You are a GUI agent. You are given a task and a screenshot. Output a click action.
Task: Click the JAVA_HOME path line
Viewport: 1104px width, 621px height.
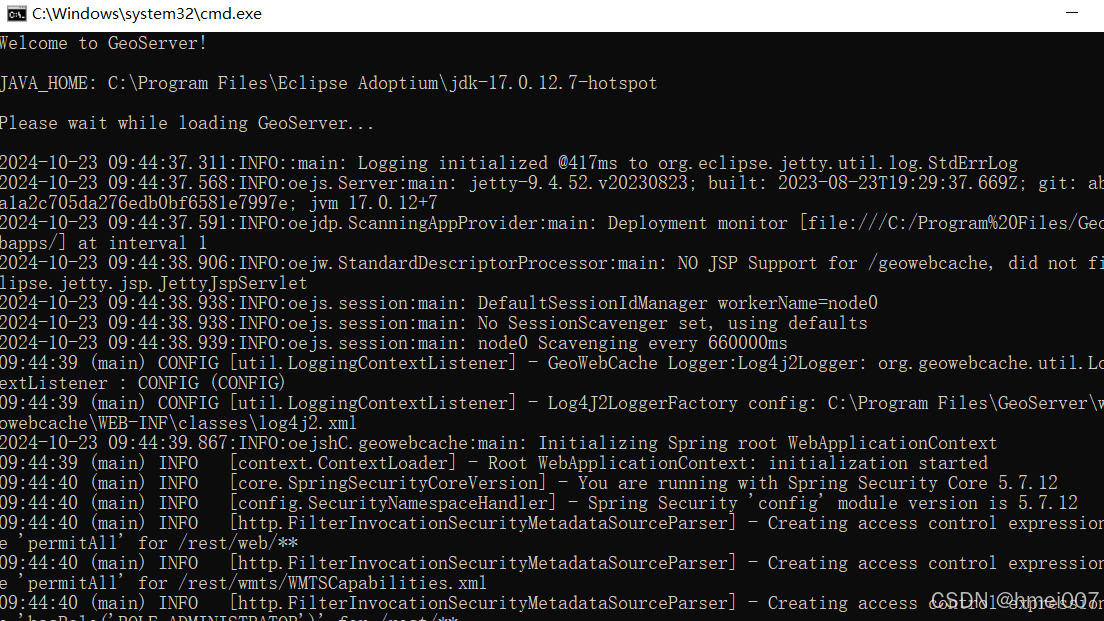click(329, 83)
